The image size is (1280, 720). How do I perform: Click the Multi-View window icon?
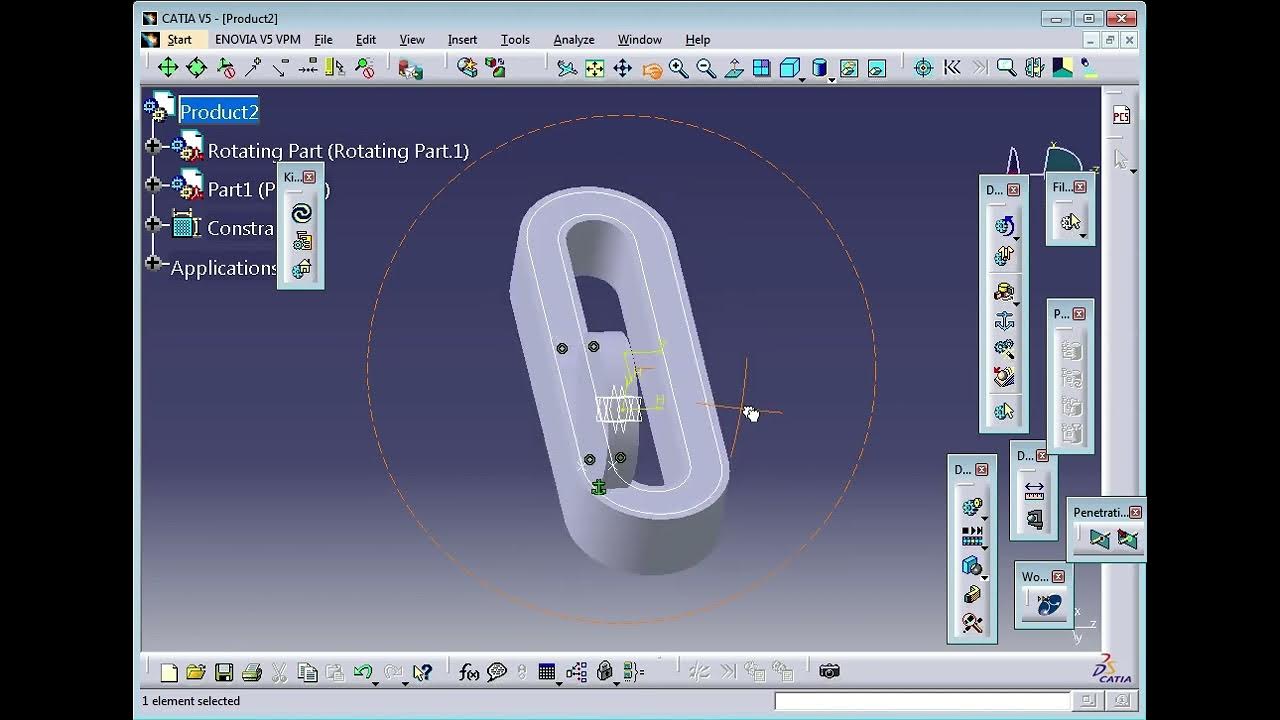761,68
